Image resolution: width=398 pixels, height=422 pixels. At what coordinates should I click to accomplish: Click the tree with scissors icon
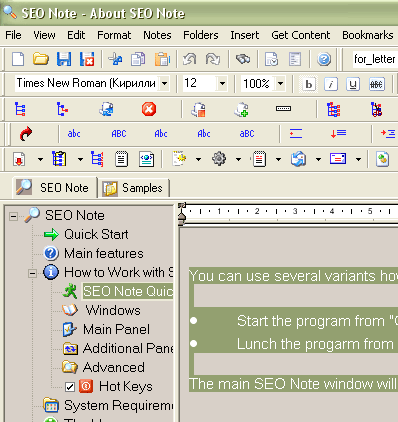pyautogui.click(x=376, y=109)
